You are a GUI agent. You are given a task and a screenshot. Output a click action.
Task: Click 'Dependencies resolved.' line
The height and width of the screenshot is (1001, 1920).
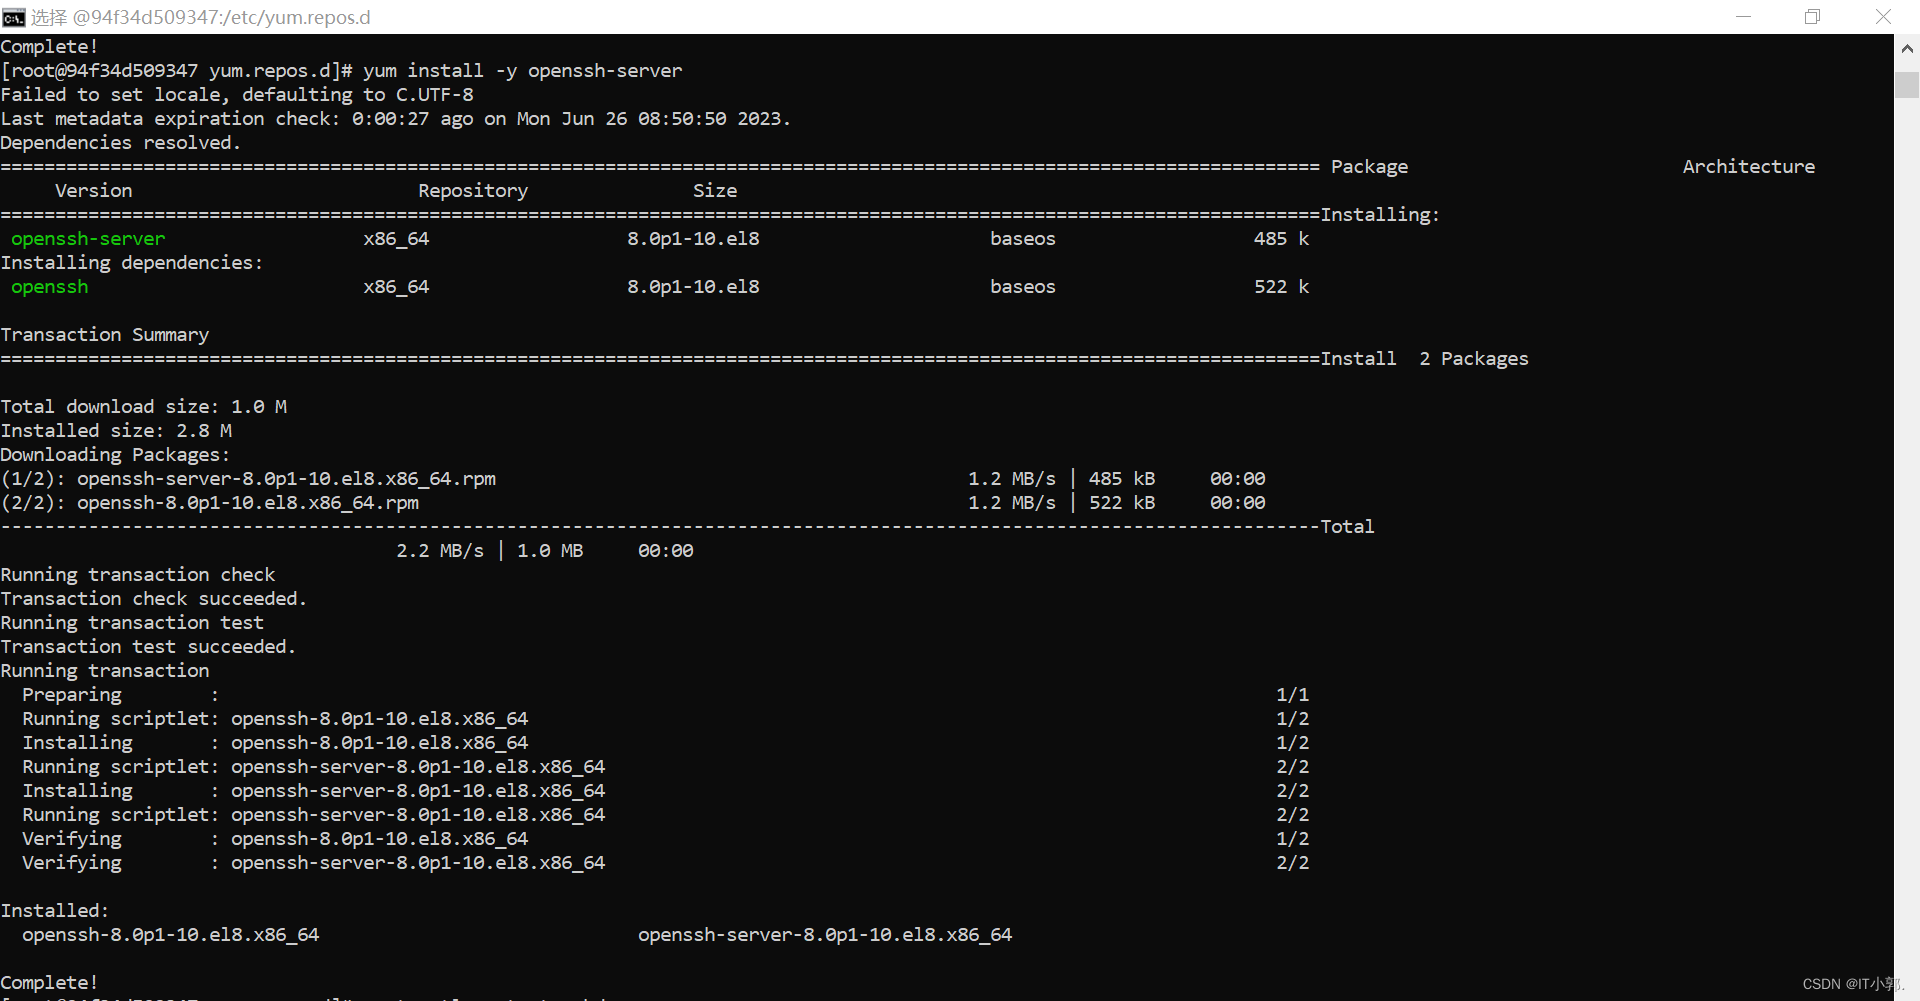coord(120,143)
